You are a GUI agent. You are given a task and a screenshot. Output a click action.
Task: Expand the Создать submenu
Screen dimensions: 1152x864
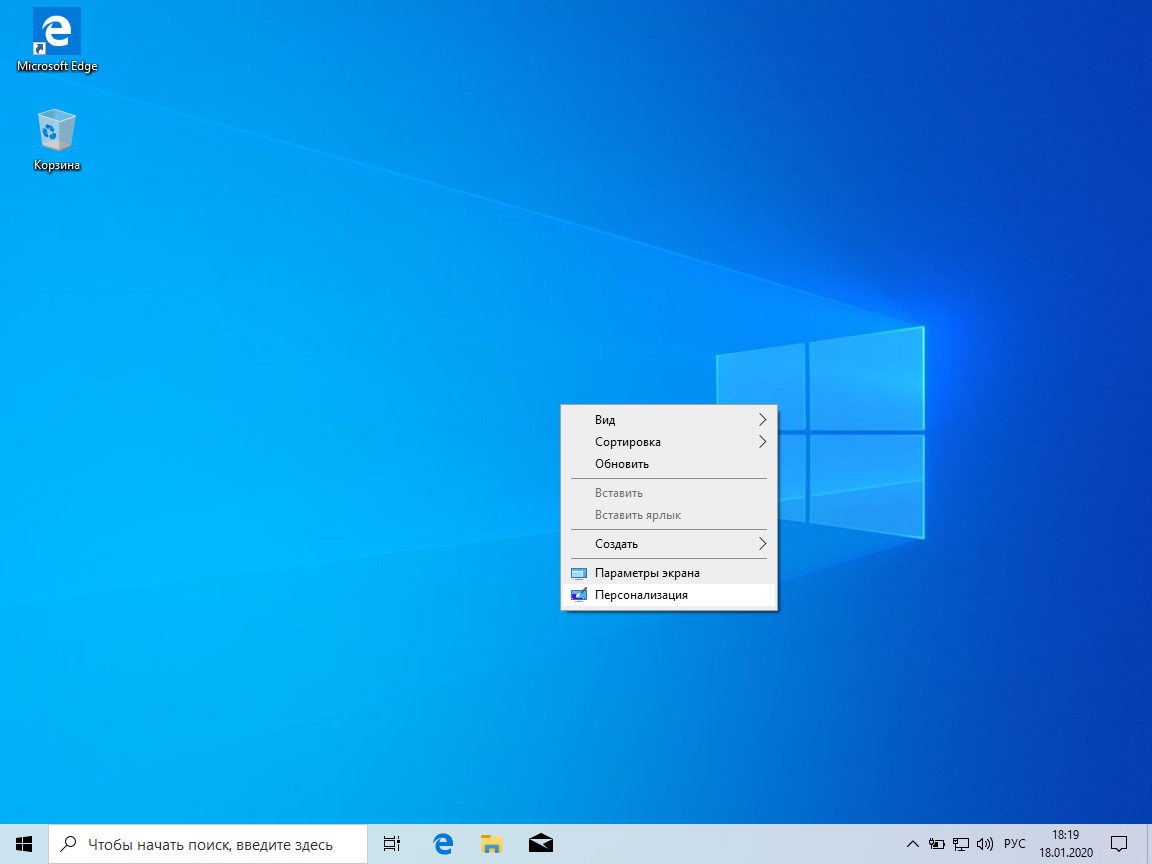click(x=669, y=544)
